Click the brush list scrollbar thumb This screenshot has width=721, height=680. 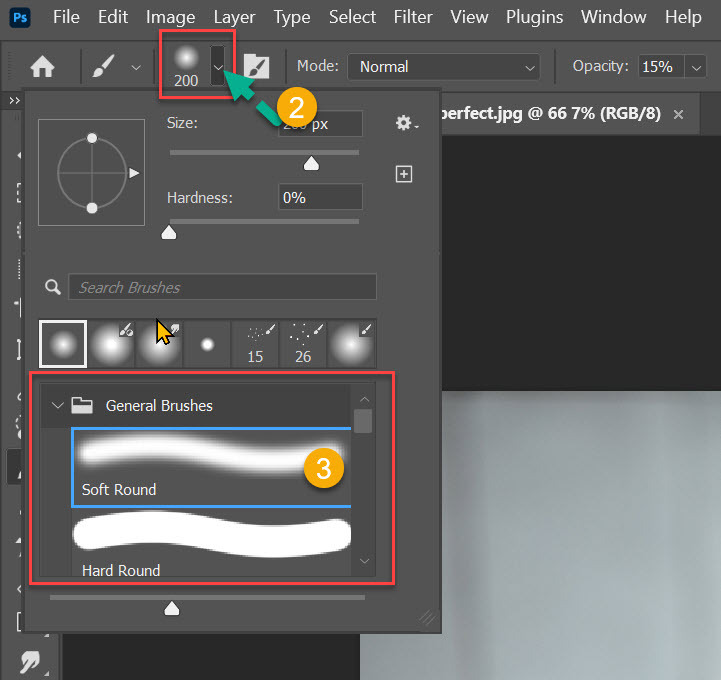click(363, 421)
